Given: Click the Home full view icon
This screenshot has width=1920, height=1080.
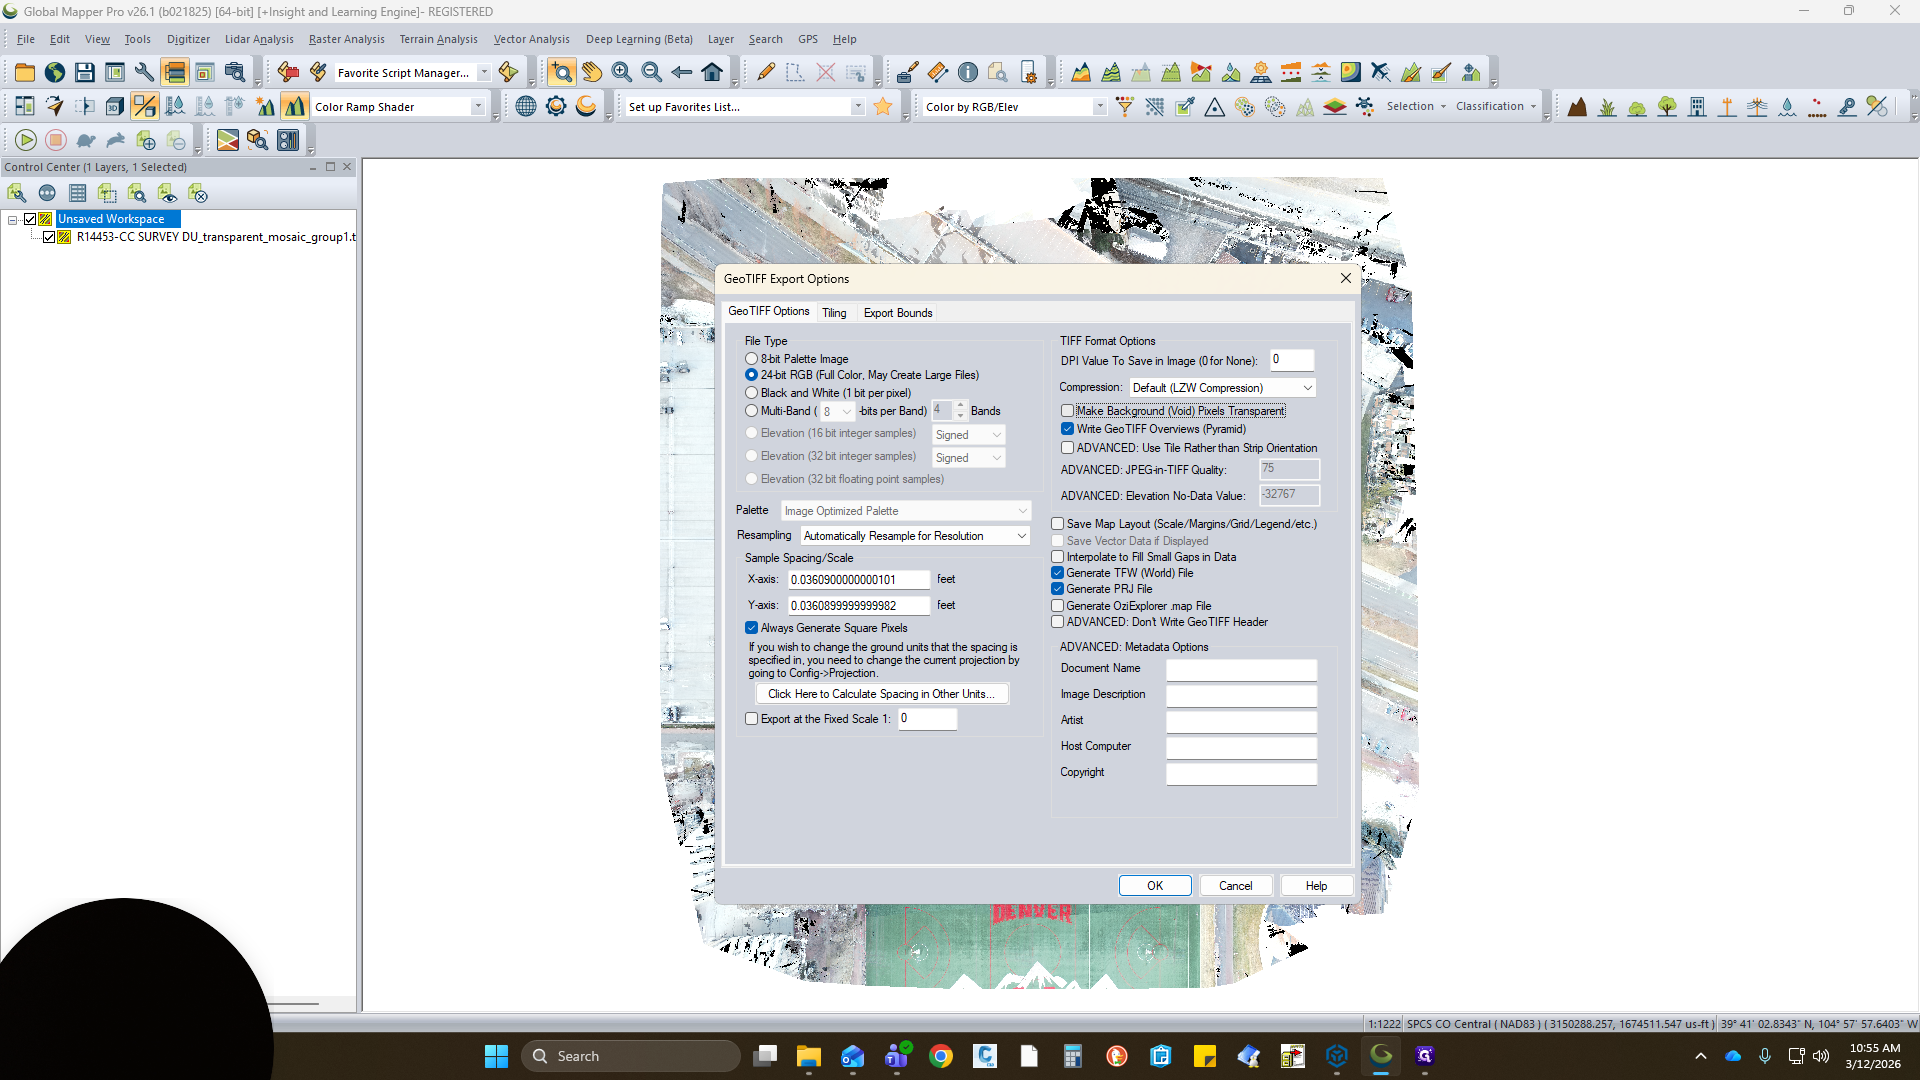Looking at the screenshot, I should pyautogui.click(x=712, y=72).
